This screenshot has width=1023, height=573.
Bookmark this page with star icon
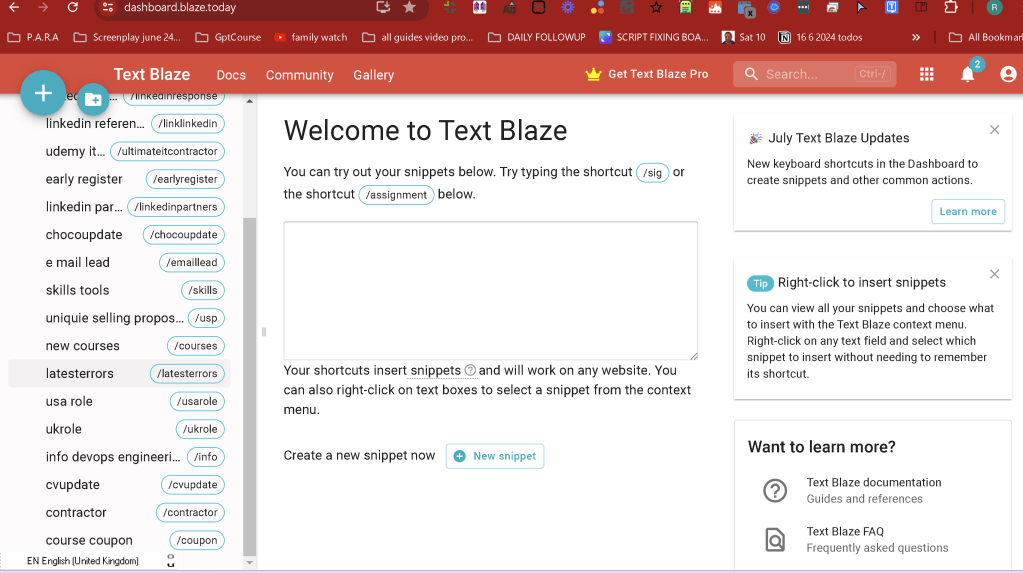[x=409, y=7]
